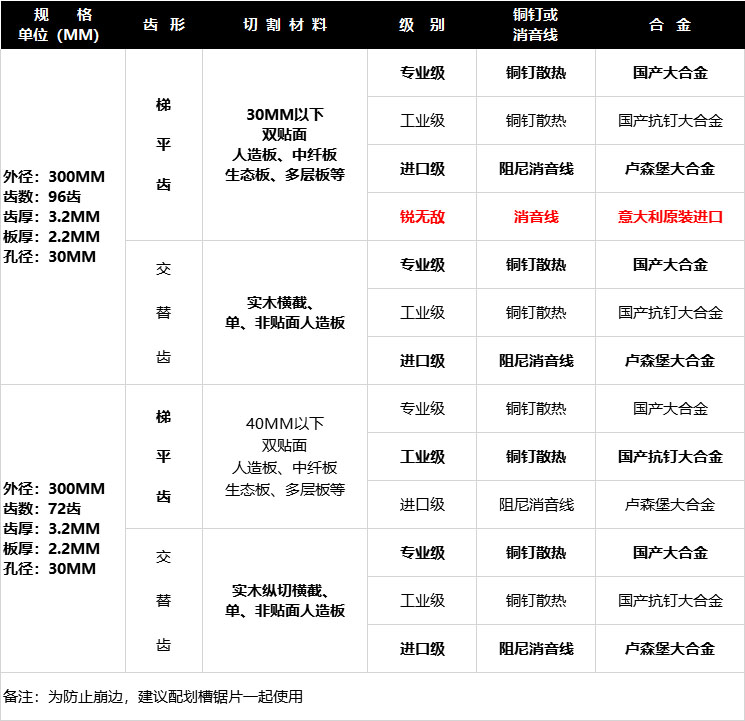745x721 pixels.
Task: Click the "级别" column header
Action: click(x=422, y=25)
